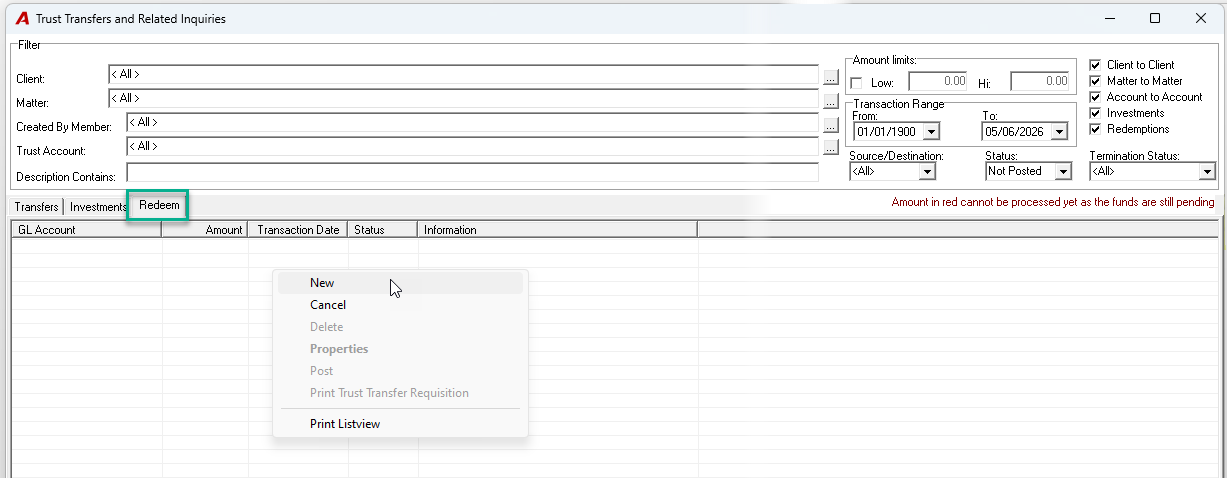Viewport: 1227px width, 478px height.
Task: Open Created By Member ellipsis button
Action: pyautogui.click(x=830, y=124)
